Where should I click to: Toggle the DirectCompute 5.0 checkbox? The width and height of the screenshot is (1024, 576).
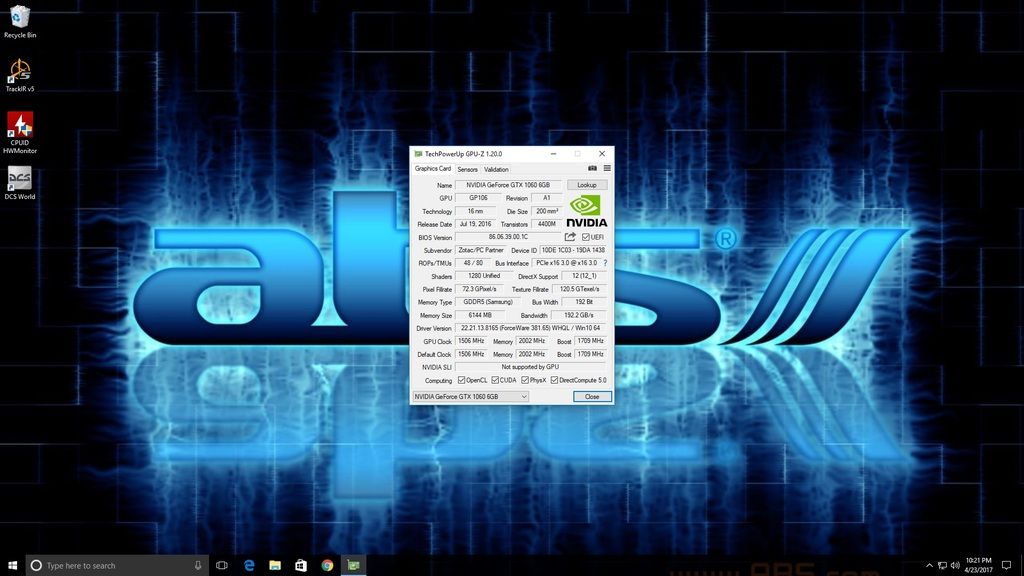(x=554, y=379)
